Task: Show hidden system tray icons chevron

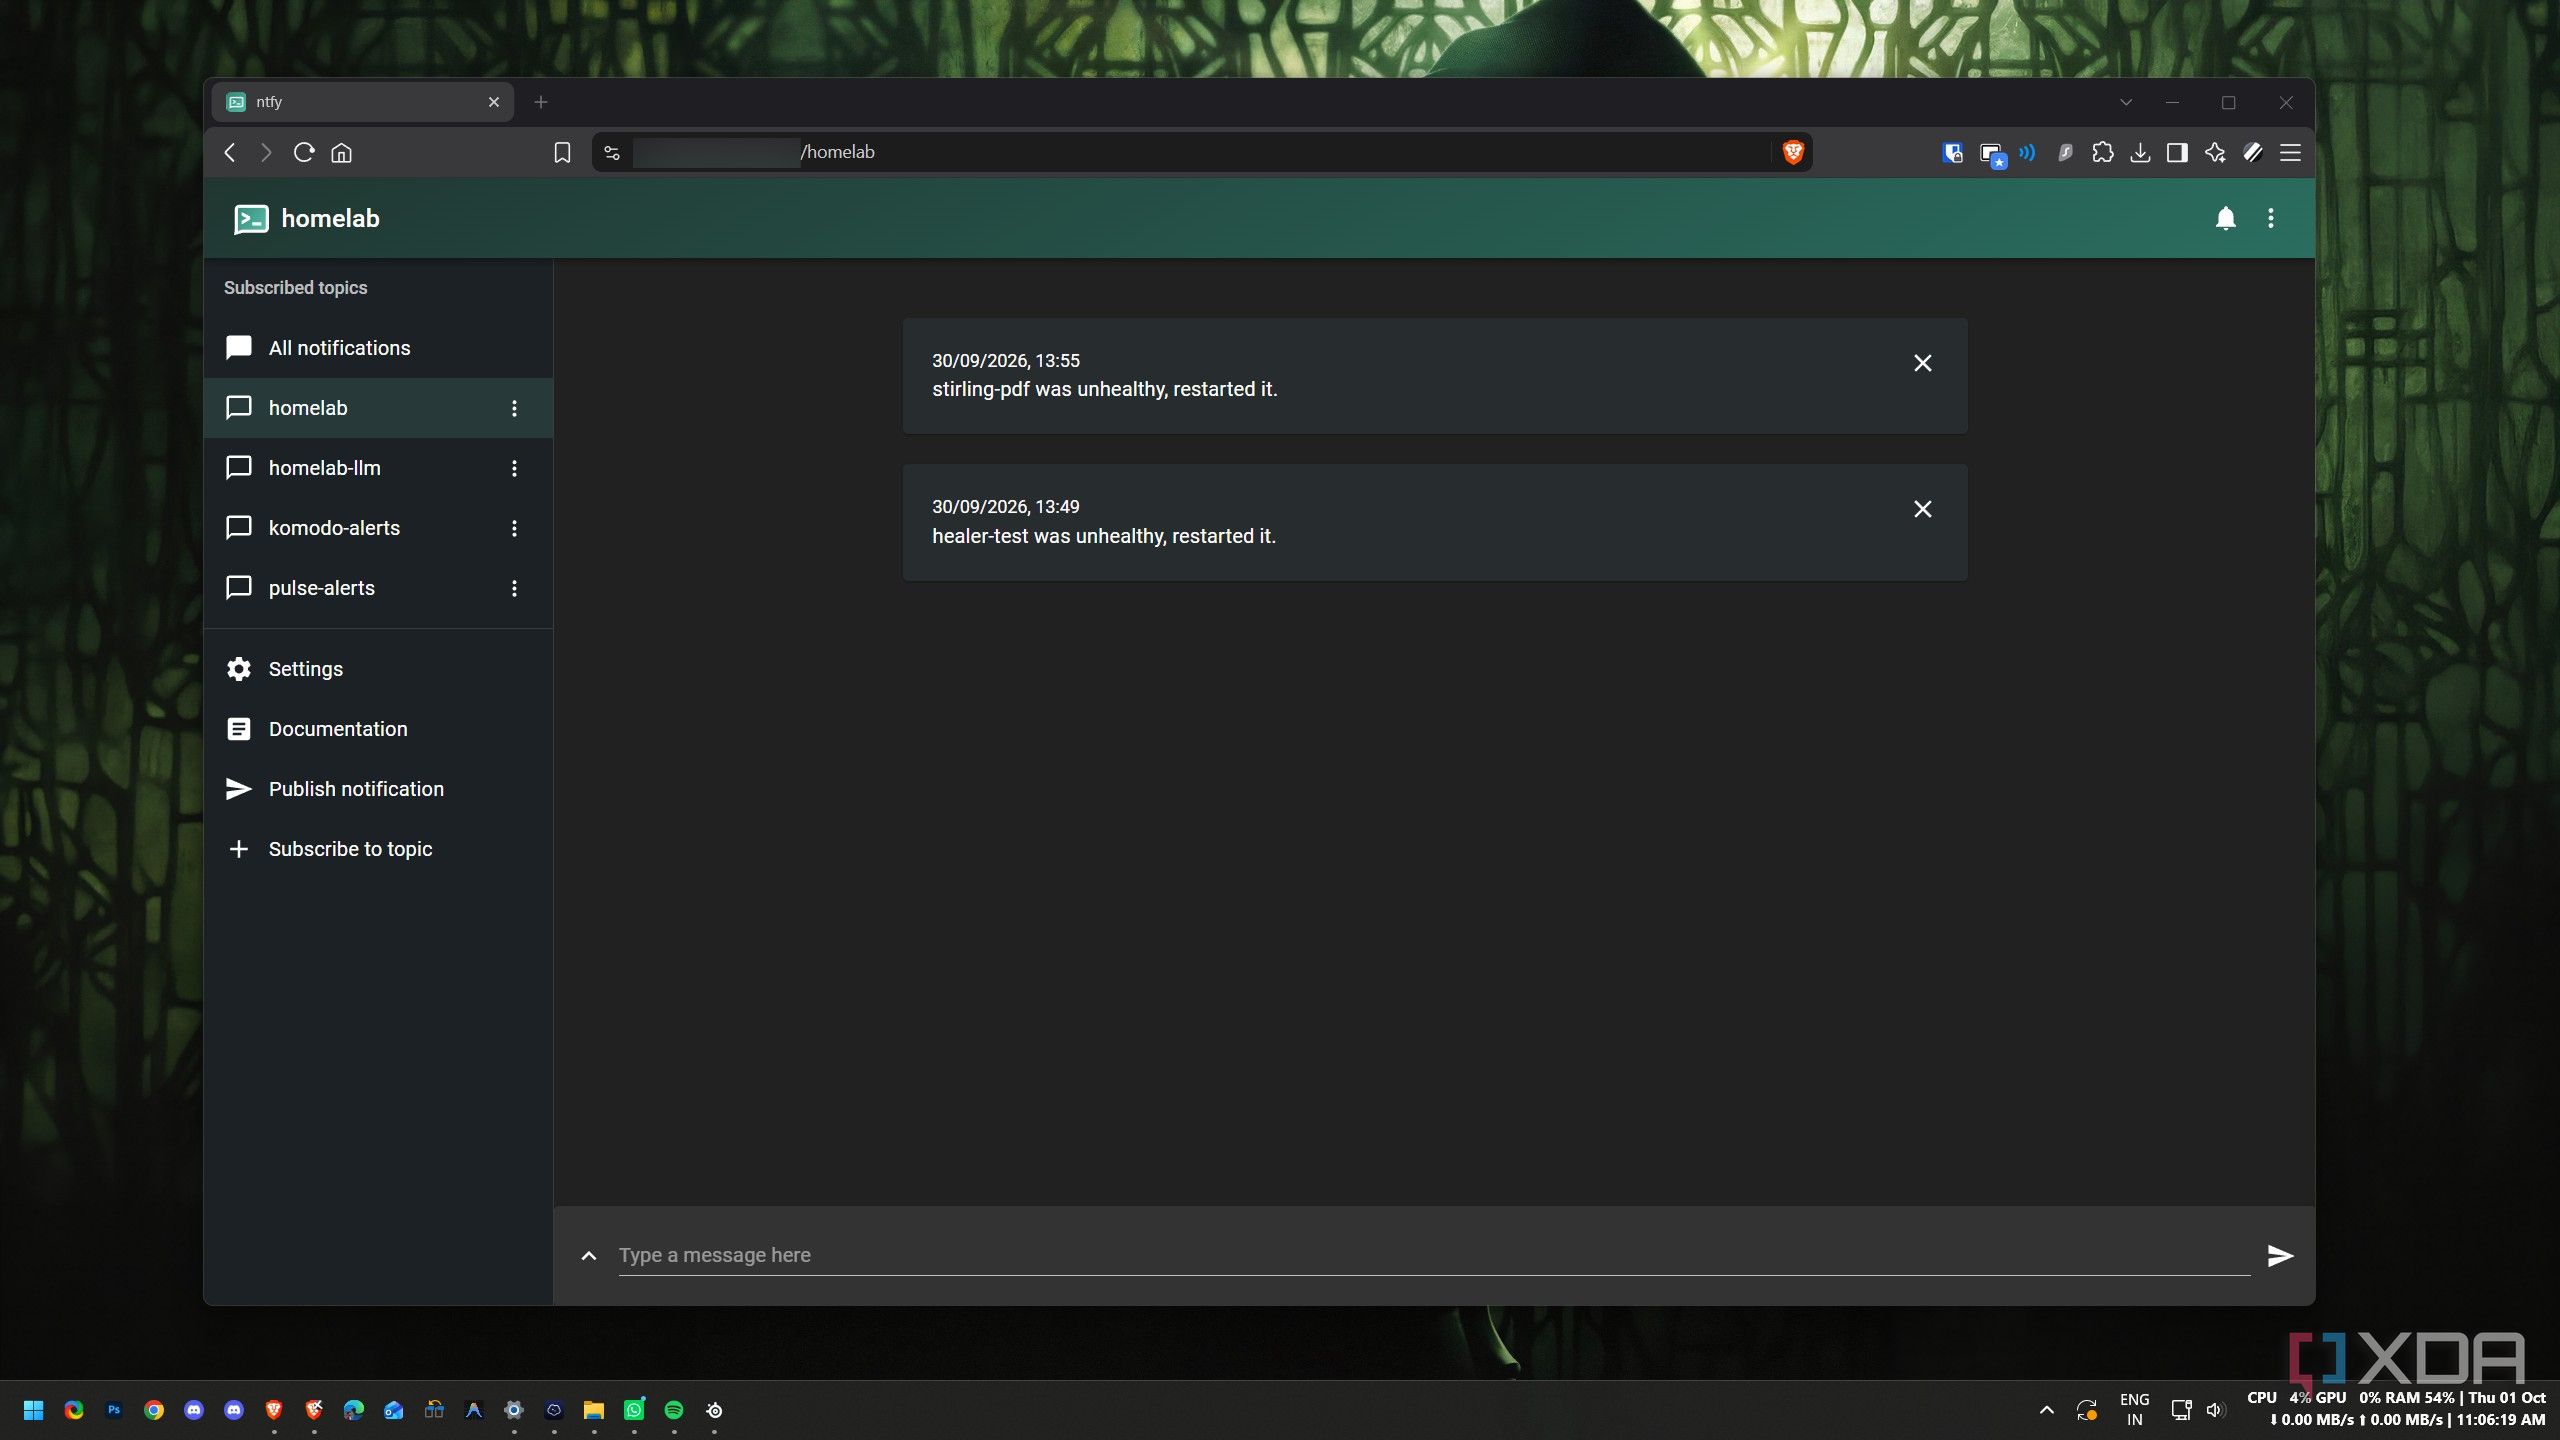Action: pos(2046,1410)
